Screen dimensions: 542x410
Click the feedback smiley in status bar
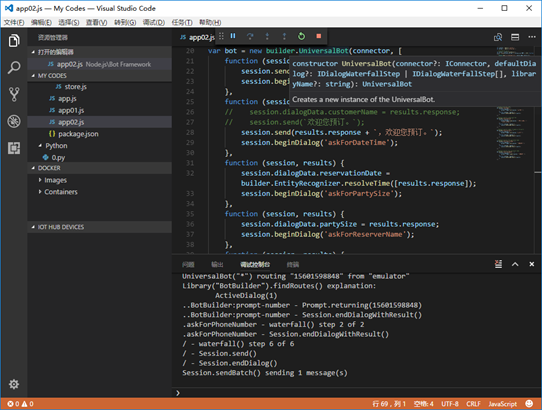[x=529, y=403]
